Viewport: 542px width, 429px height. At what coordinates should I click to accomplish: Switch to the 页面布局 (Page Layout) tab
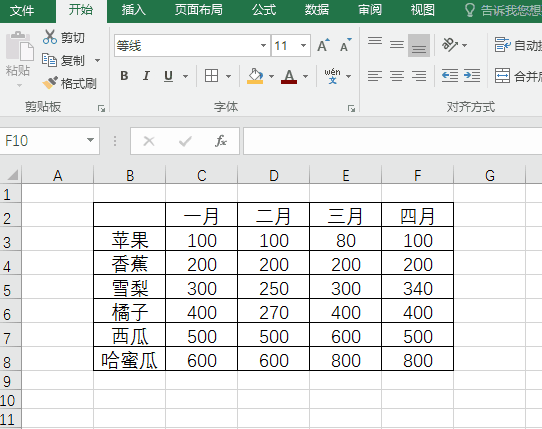[x=198, y=10]
